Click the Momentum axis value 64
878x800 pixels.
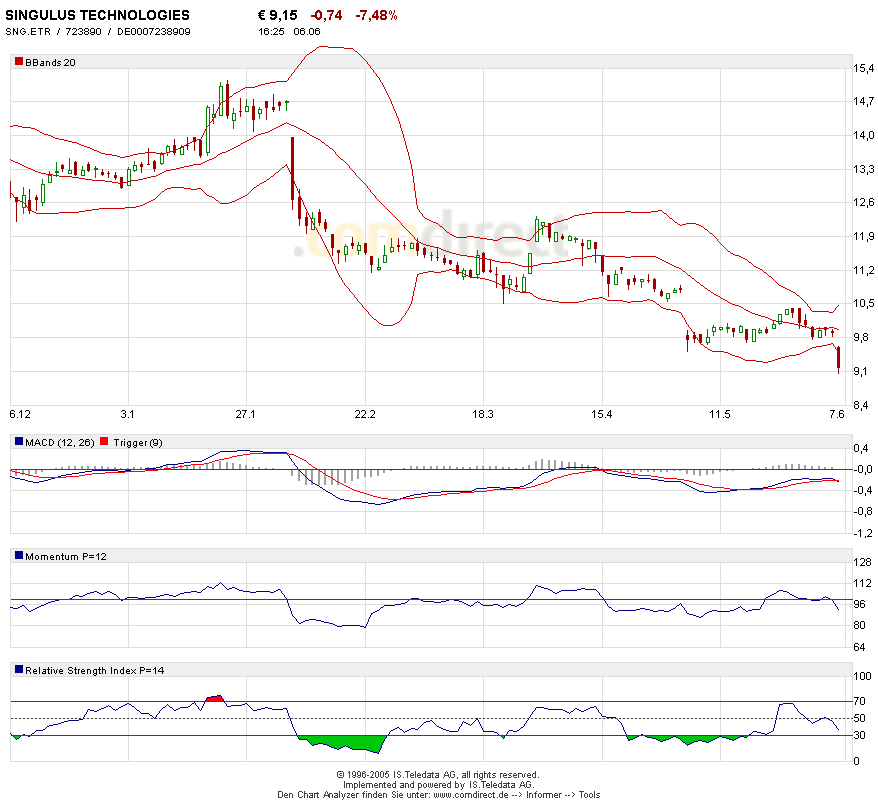pyautogui.click(x=860, y=647)
